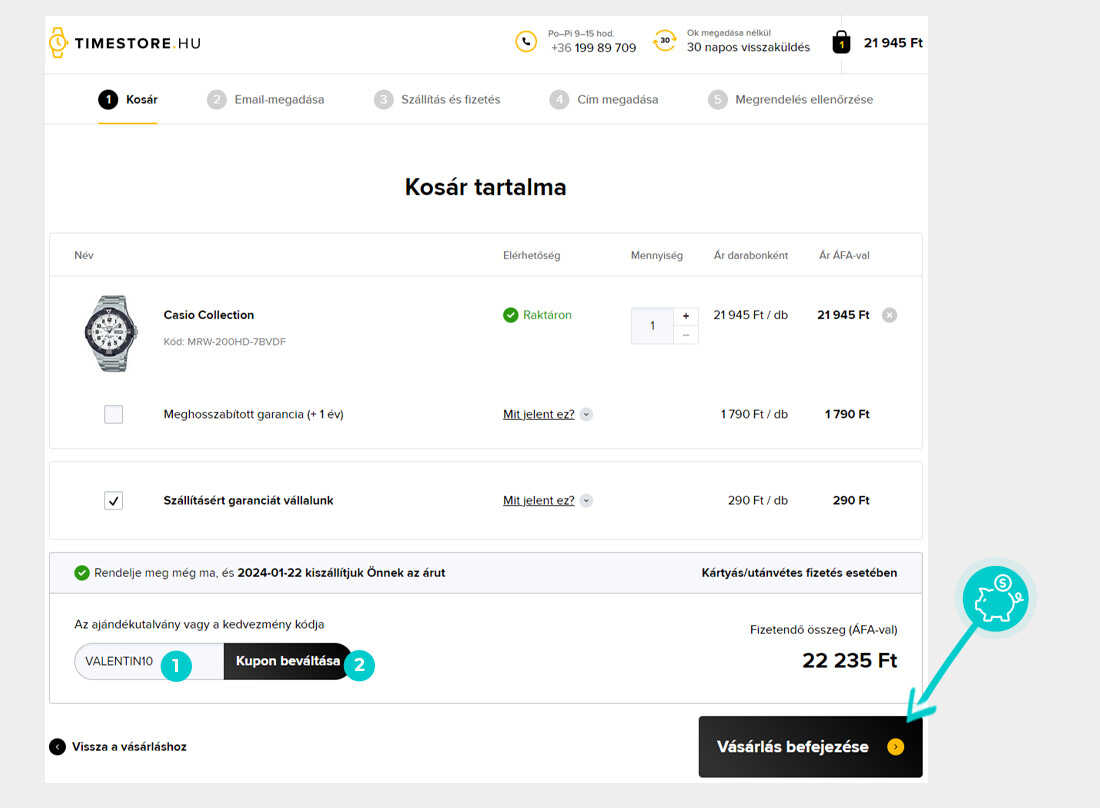Click the 1 790 Ft / db unit price
Viewport: 1100px width, 808px height.
coord(754,415)
